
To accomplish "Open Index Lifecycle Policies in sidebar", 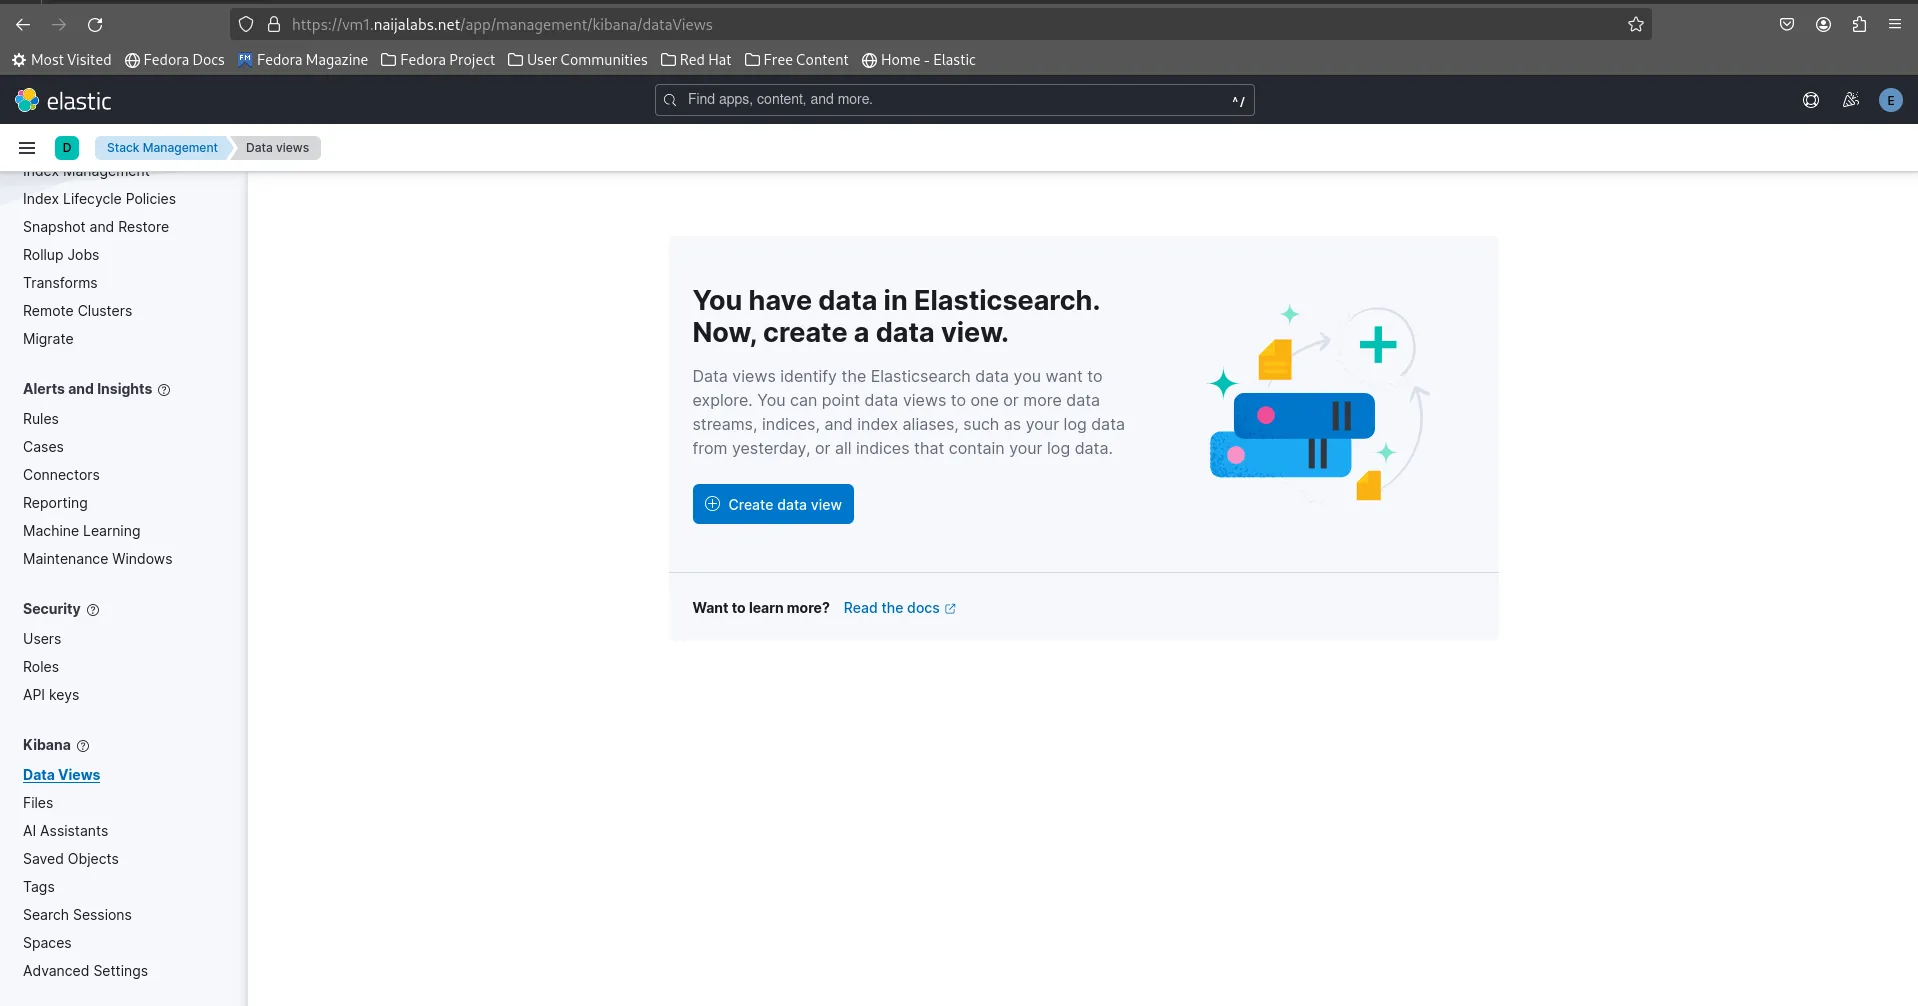I will (x=99, y=199).
